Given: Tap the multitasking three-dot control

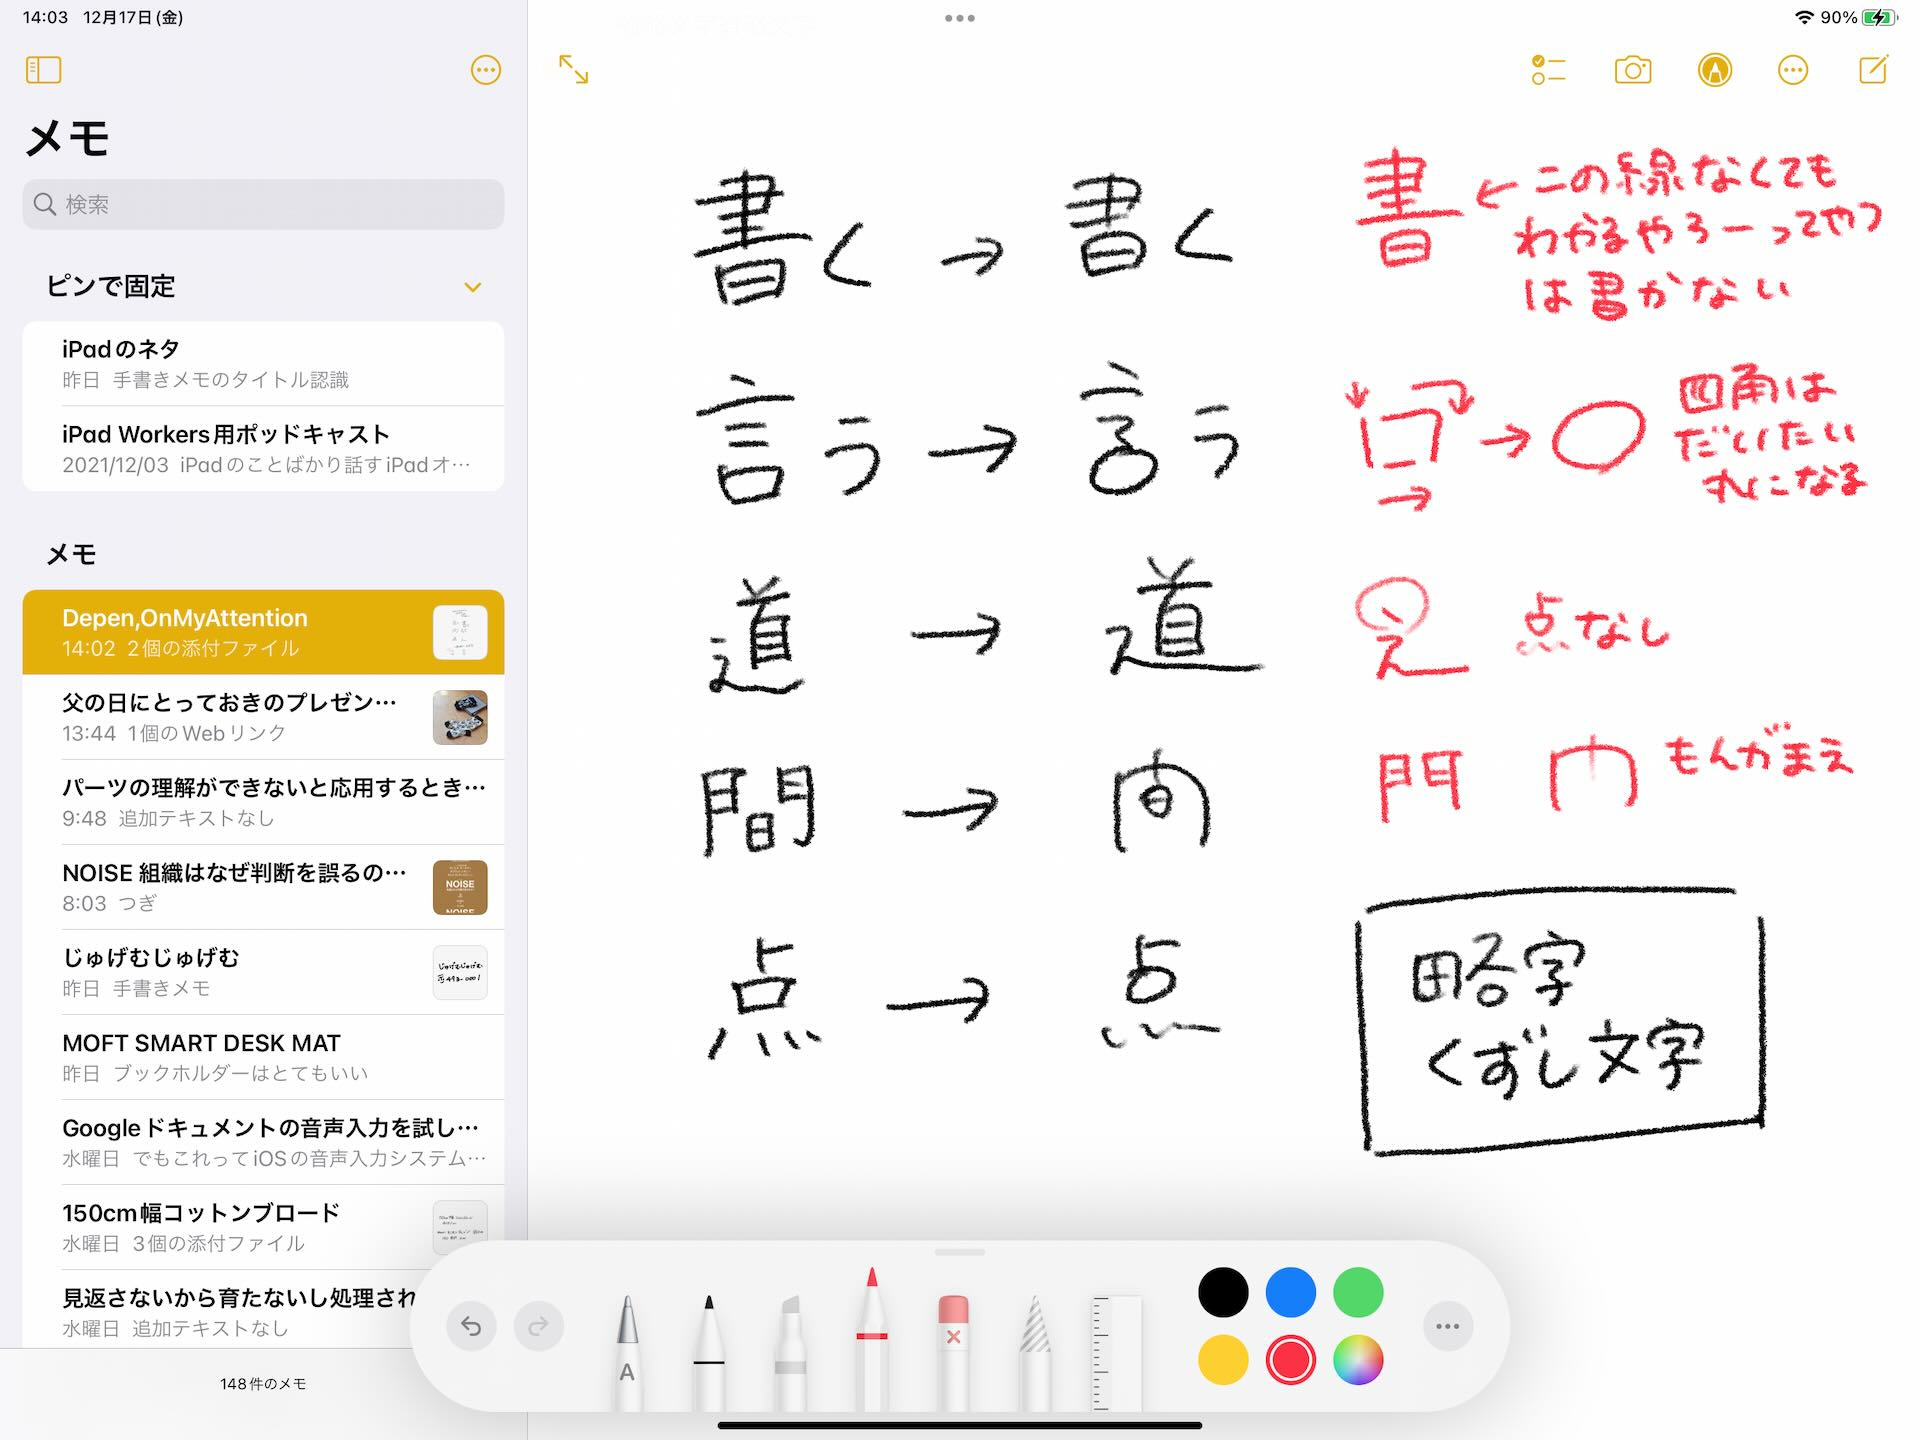Looking at the screenshot, I should tap(960, 18).
